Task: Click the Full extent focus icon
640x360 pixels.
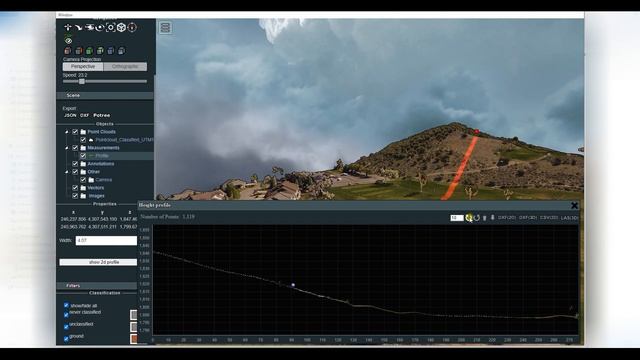Action: pos(110,27)
